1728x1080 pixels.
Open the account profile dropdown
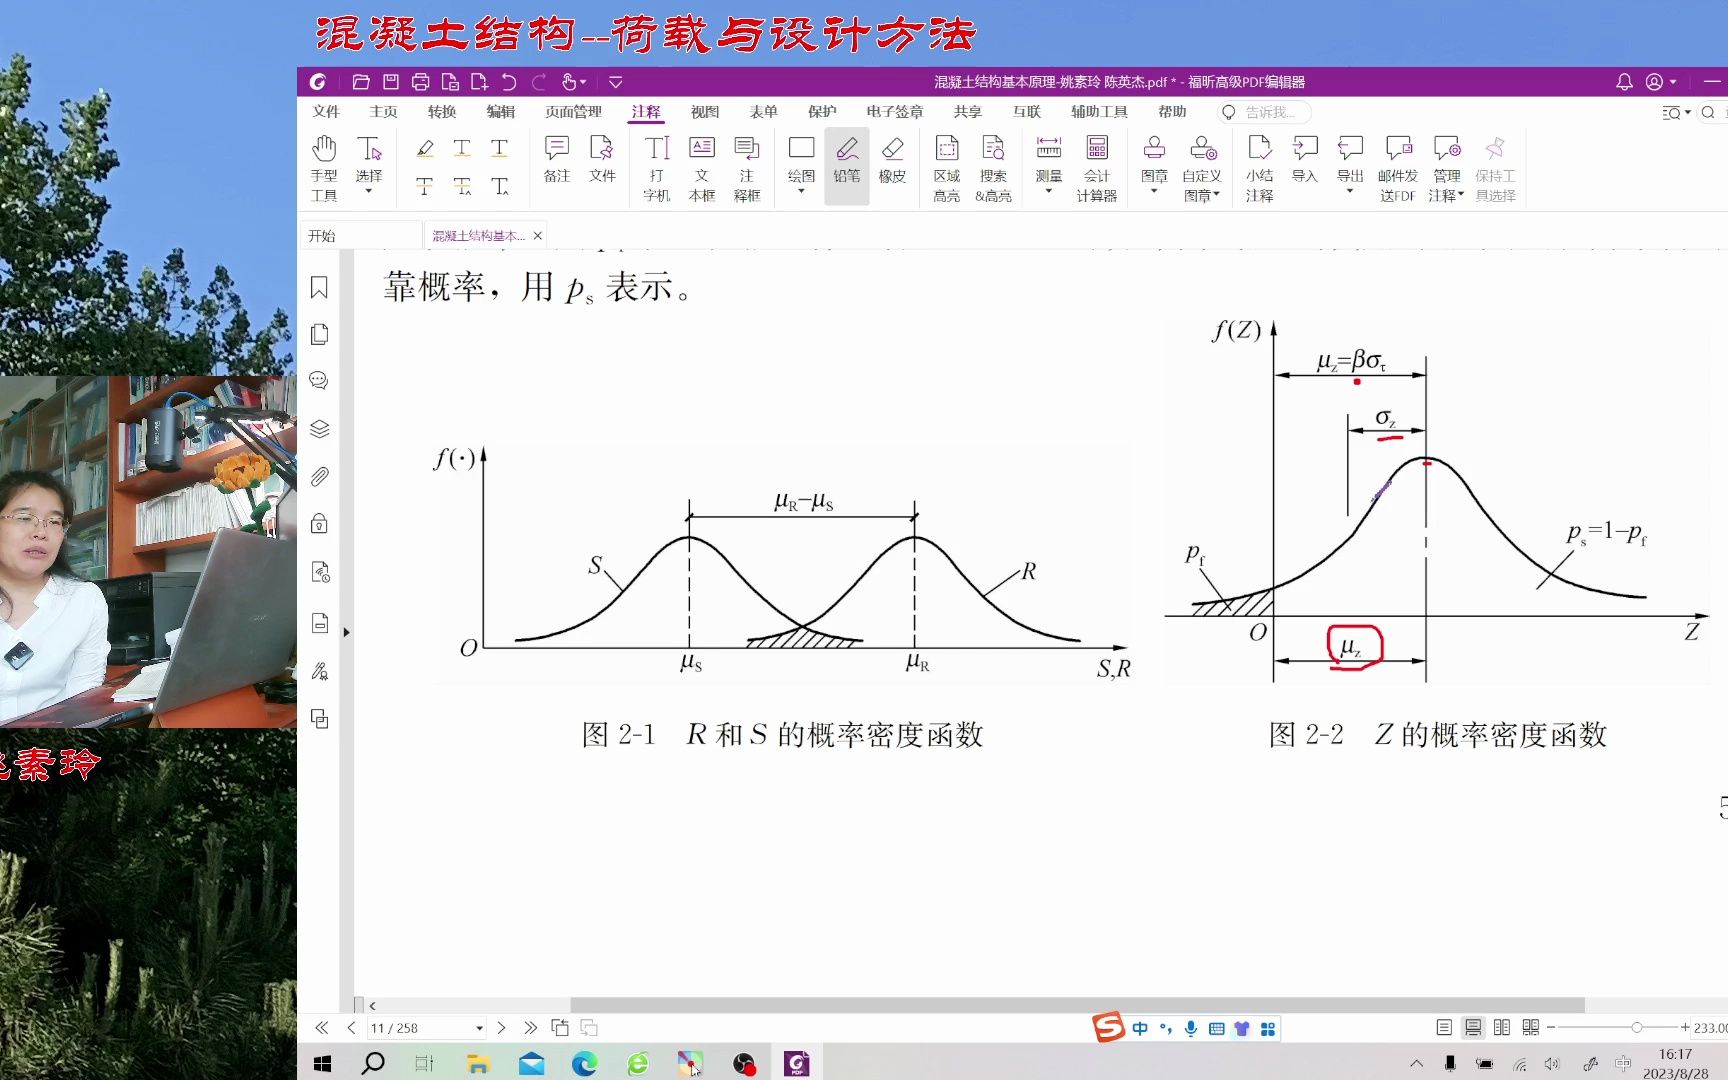(x=1661, y=82)
